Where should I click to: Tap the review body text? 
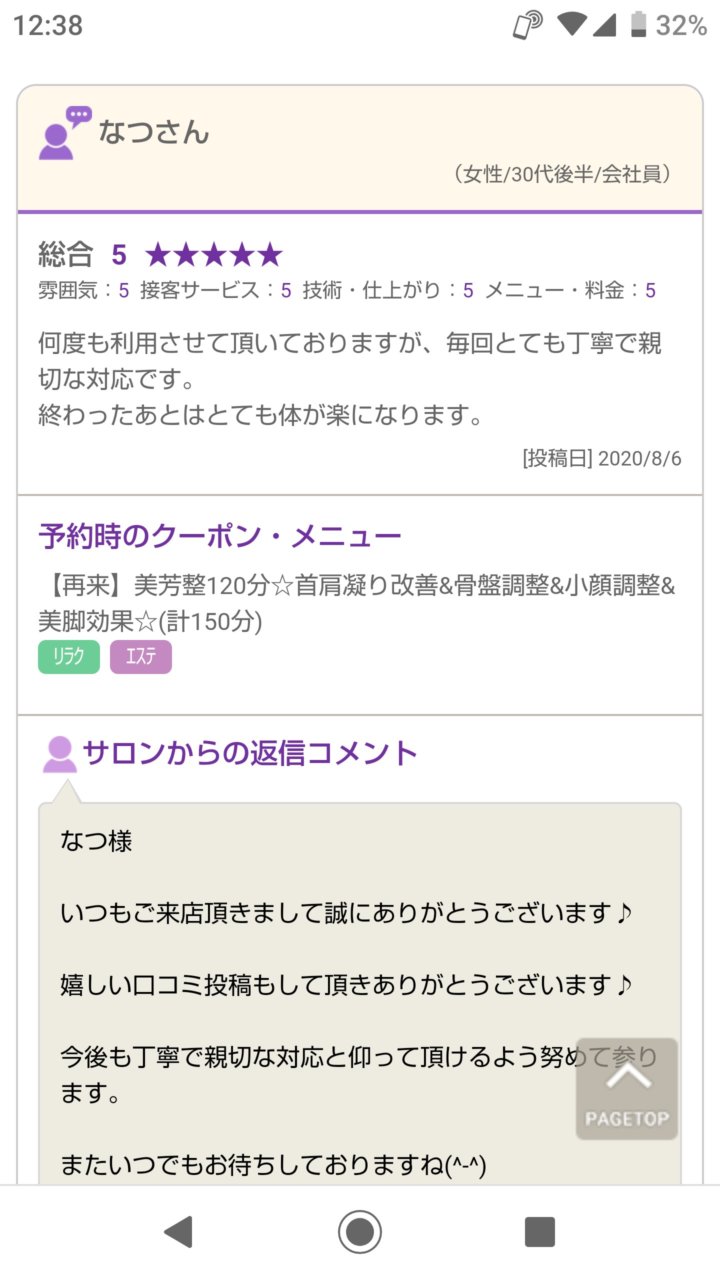pos(350,379)
